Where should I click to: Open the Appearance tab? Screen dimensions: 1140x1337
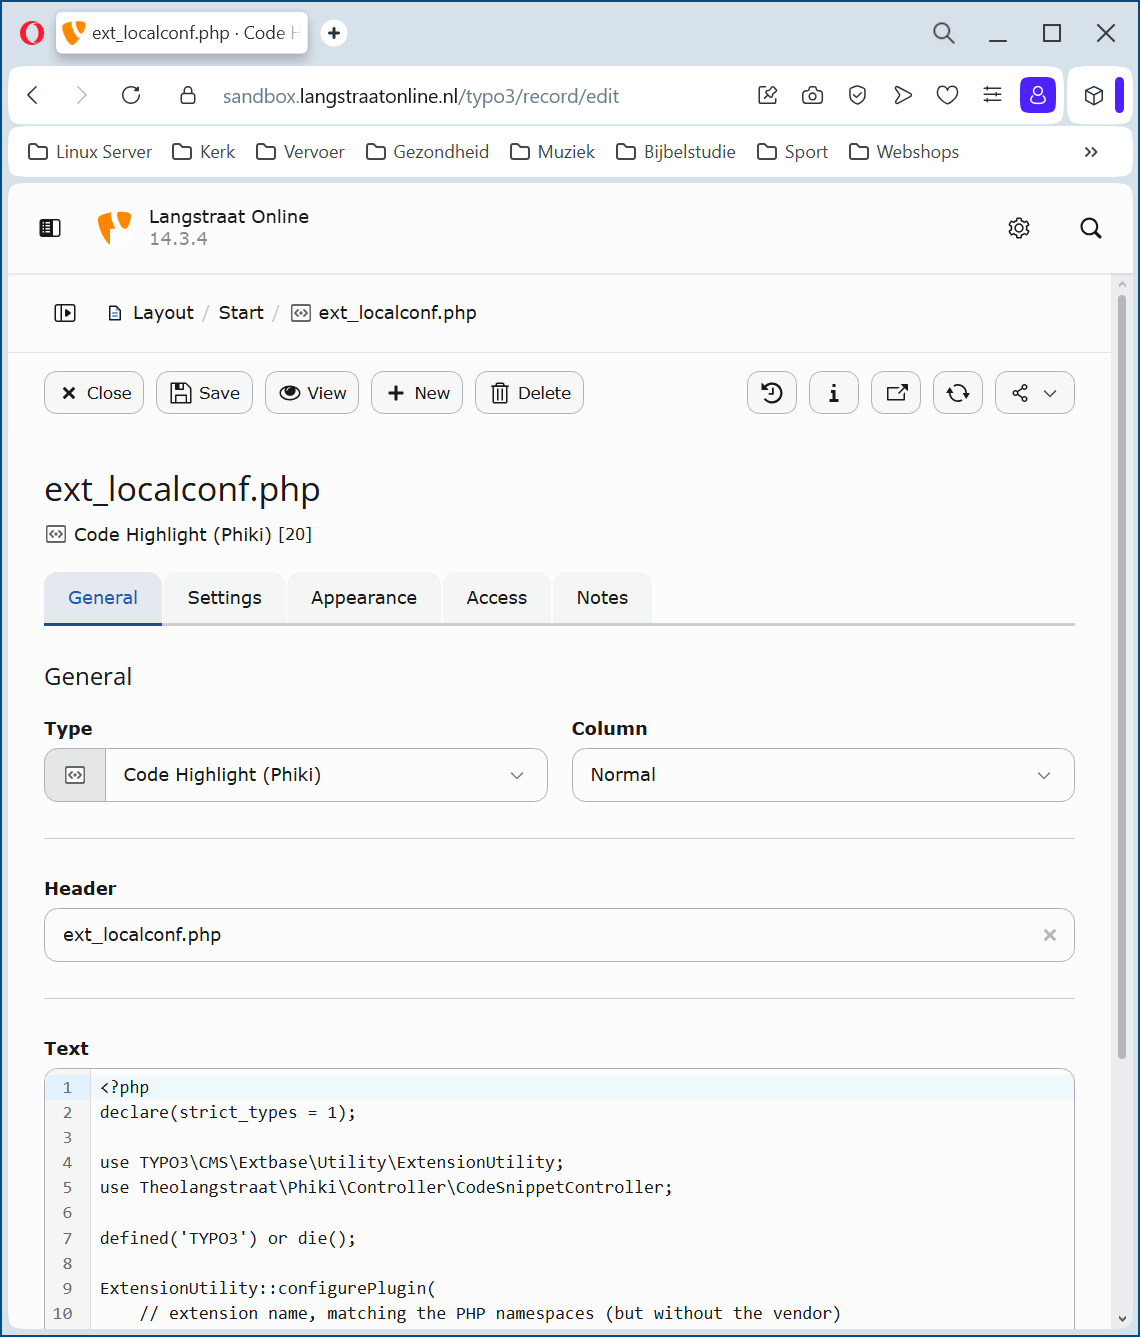point(364,598)
